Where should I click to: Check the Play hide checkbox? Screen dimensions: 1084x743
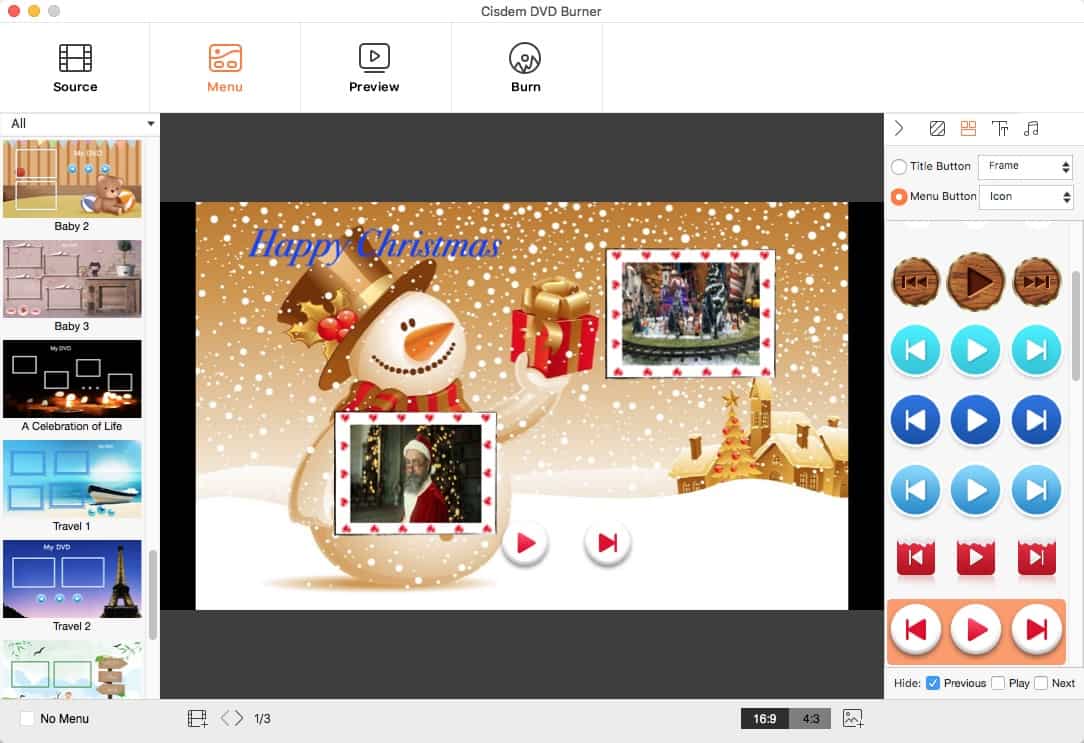click(997, 683)
